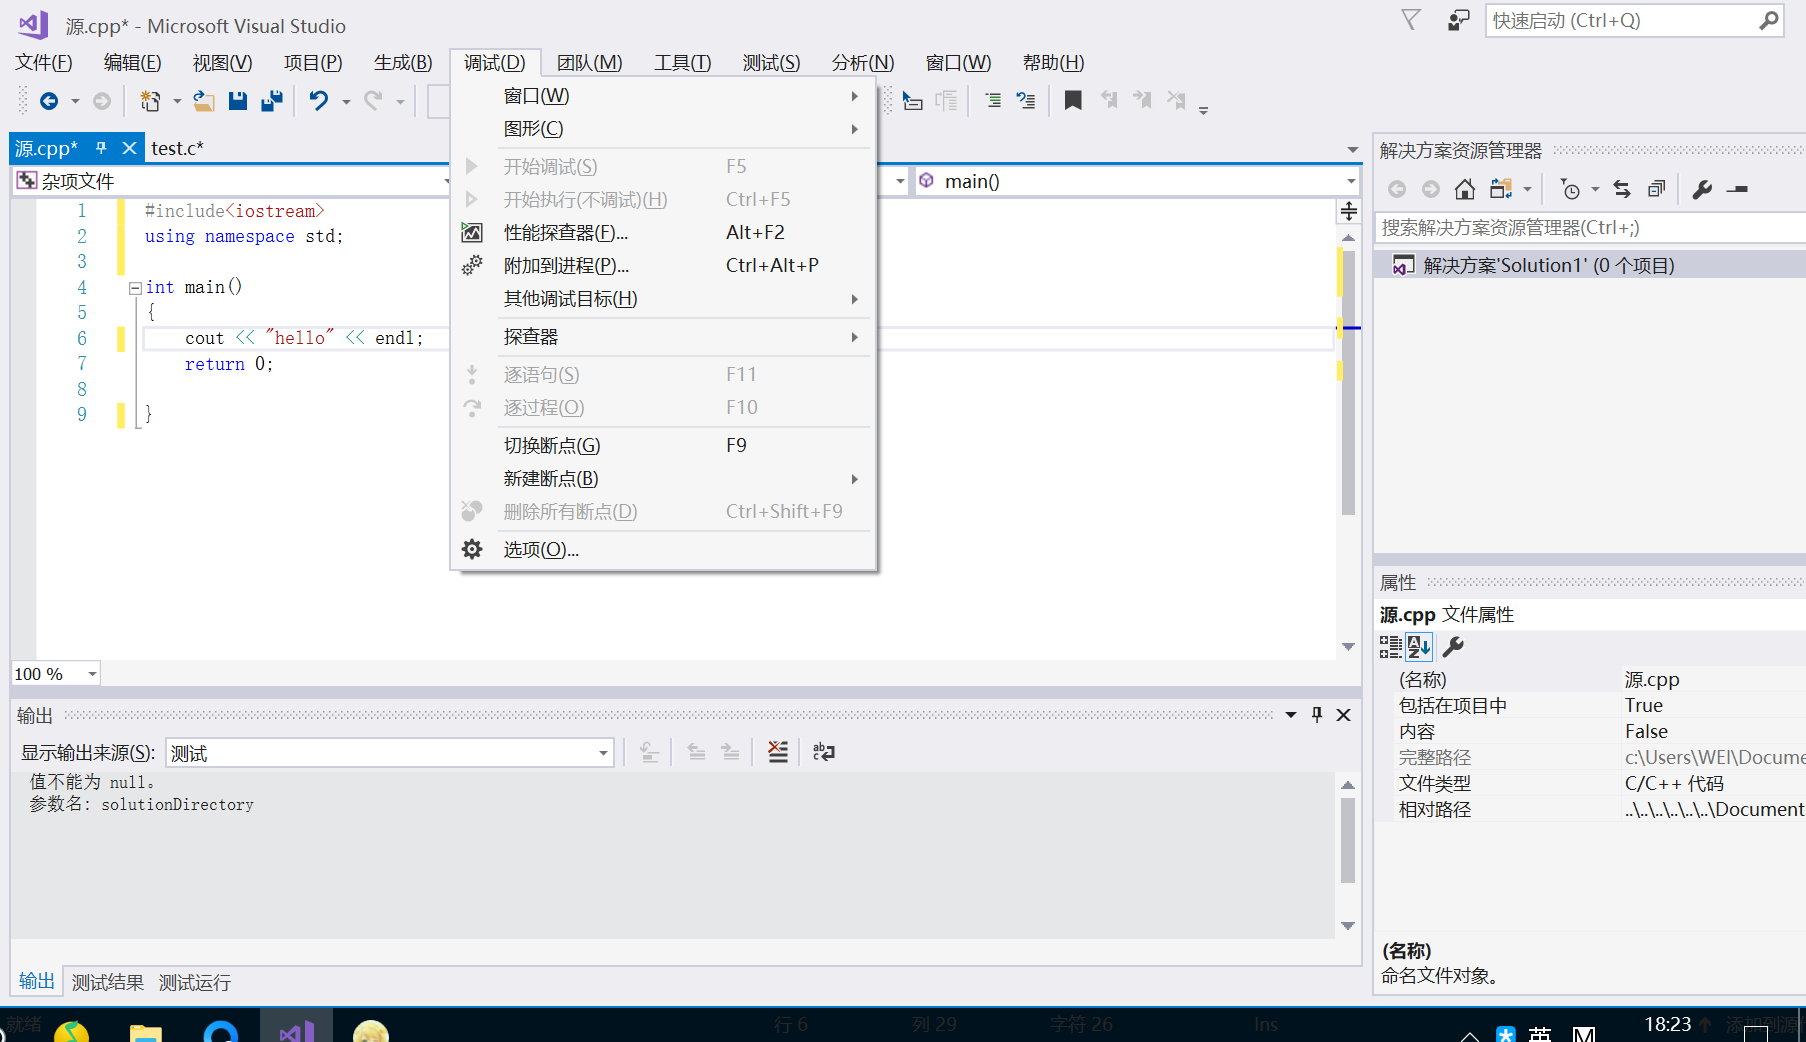Expand the 图形(C) submenu
1806x1042 pixels.
(663, 129)
